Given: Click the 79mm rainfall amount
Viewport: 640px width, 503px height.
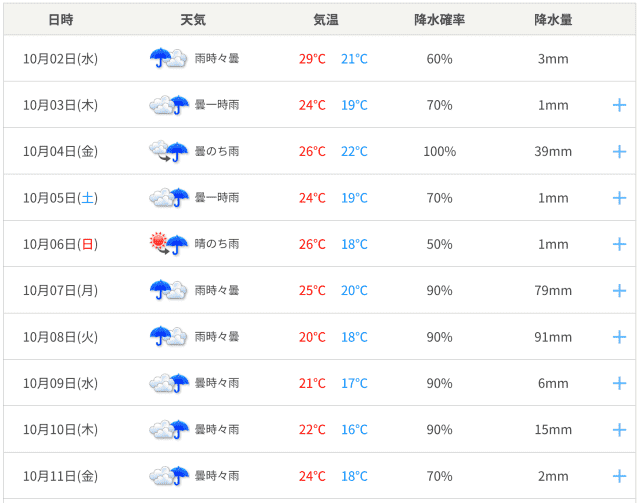Looking at the screenshot, I should click(x=553, y=290).
